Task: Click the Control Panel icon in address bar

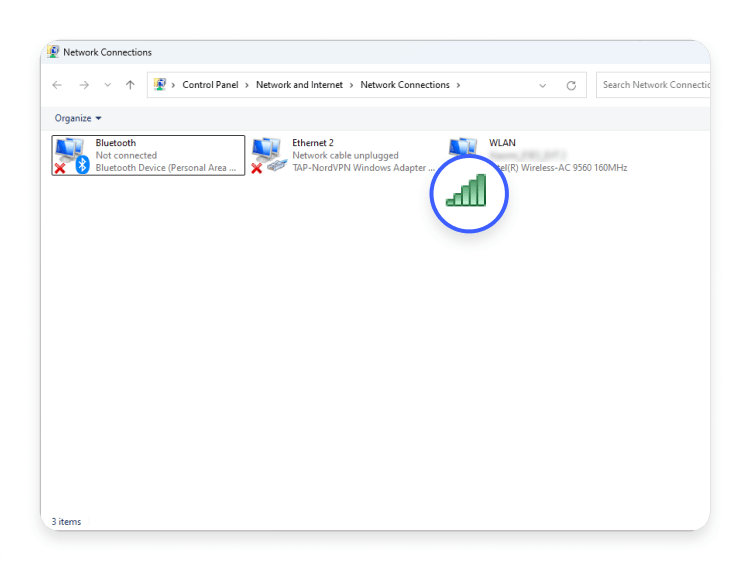Action: click(160, 85)
